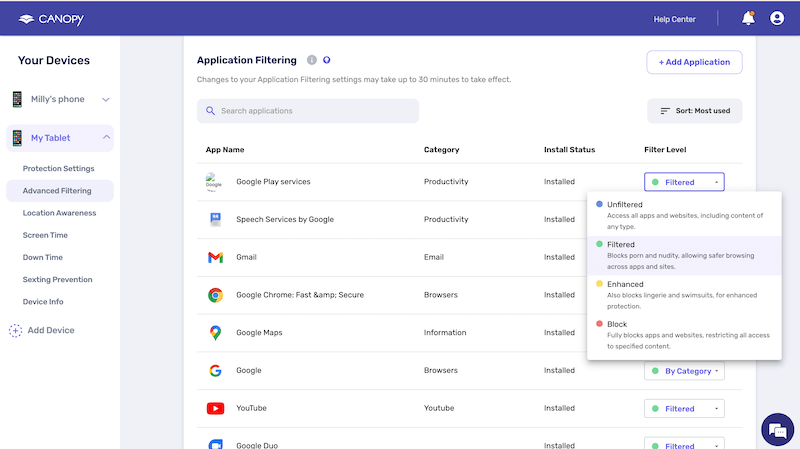Click the Canopy logo
Screen dimensions: 800x449
(x=51, y=19)
